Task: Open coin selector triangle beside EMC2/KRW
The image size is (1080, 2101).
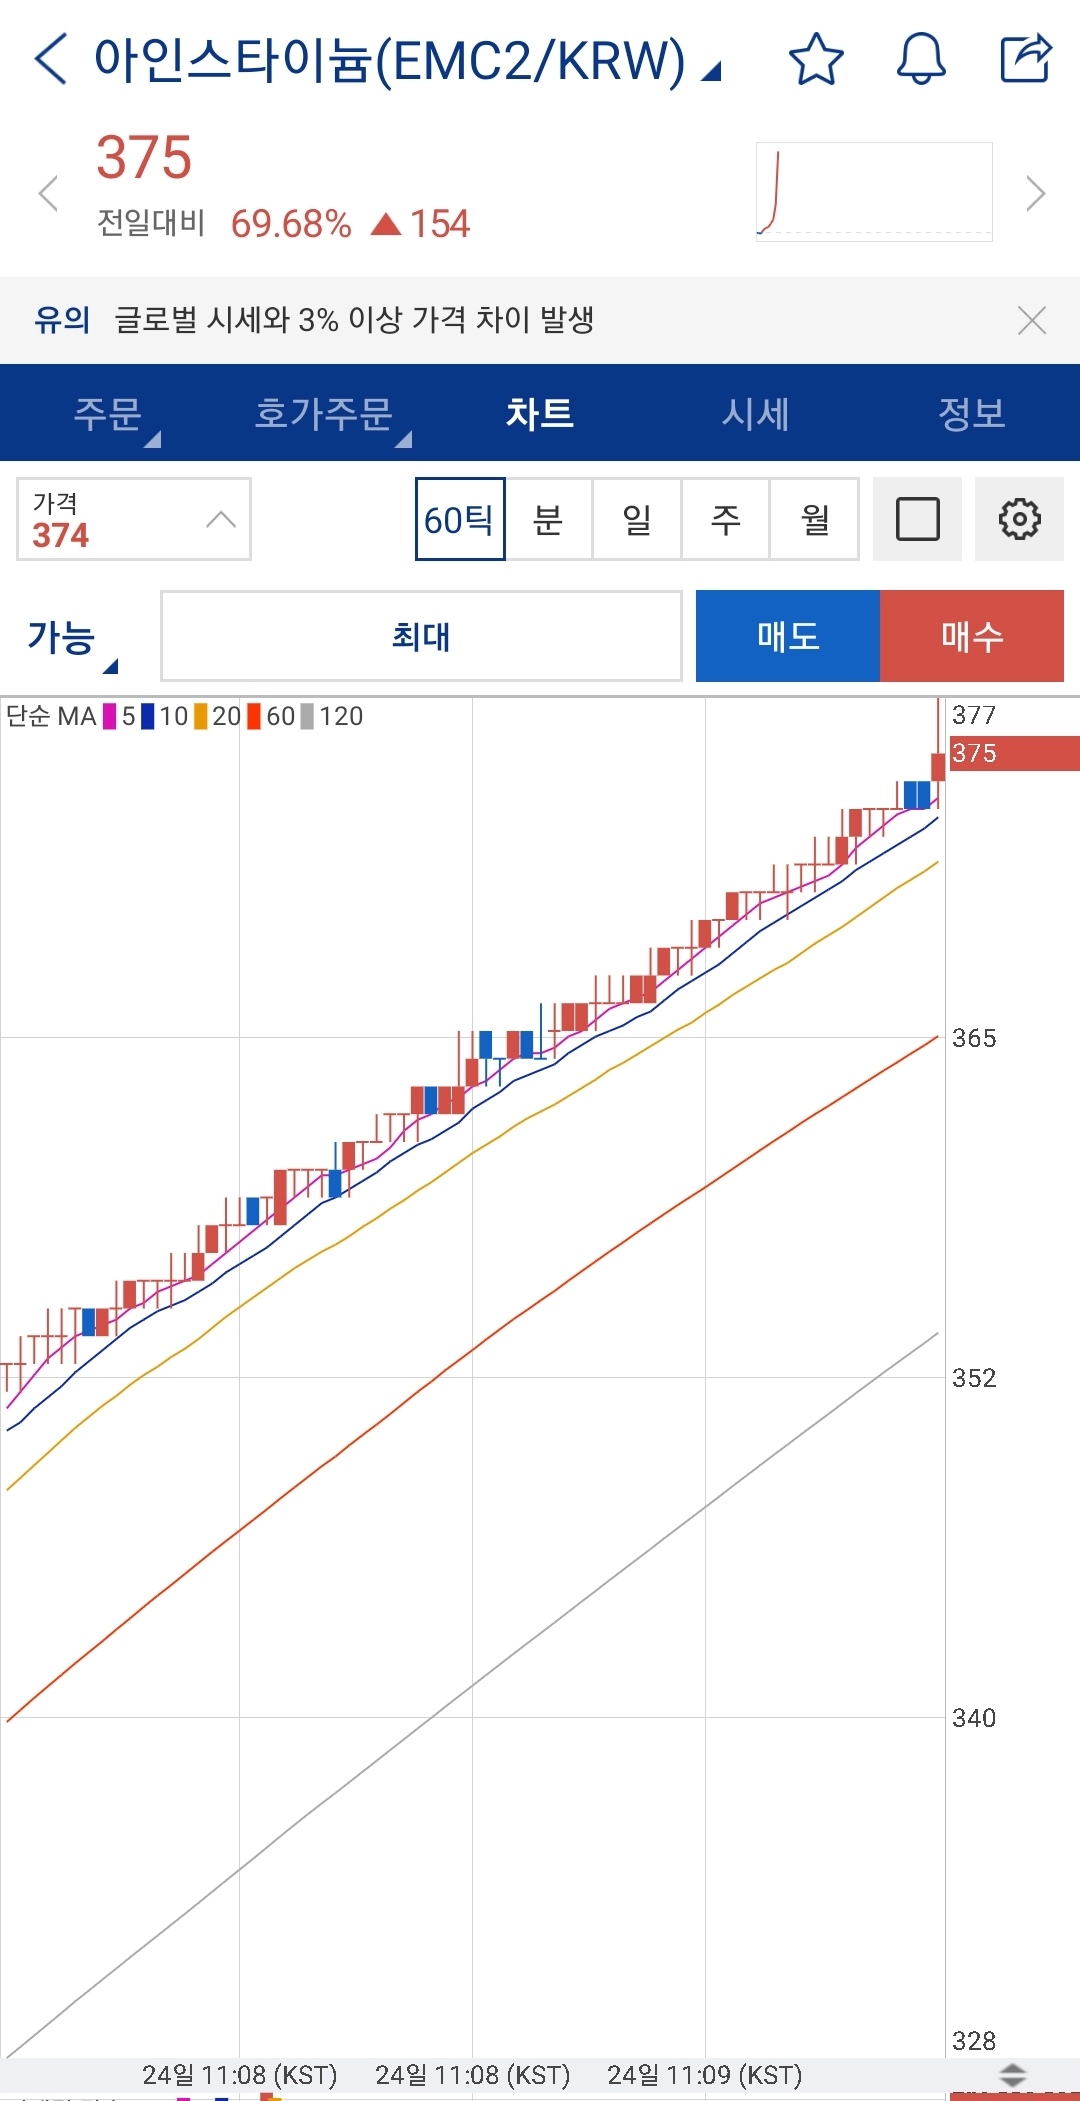Action: coord(711,71)
